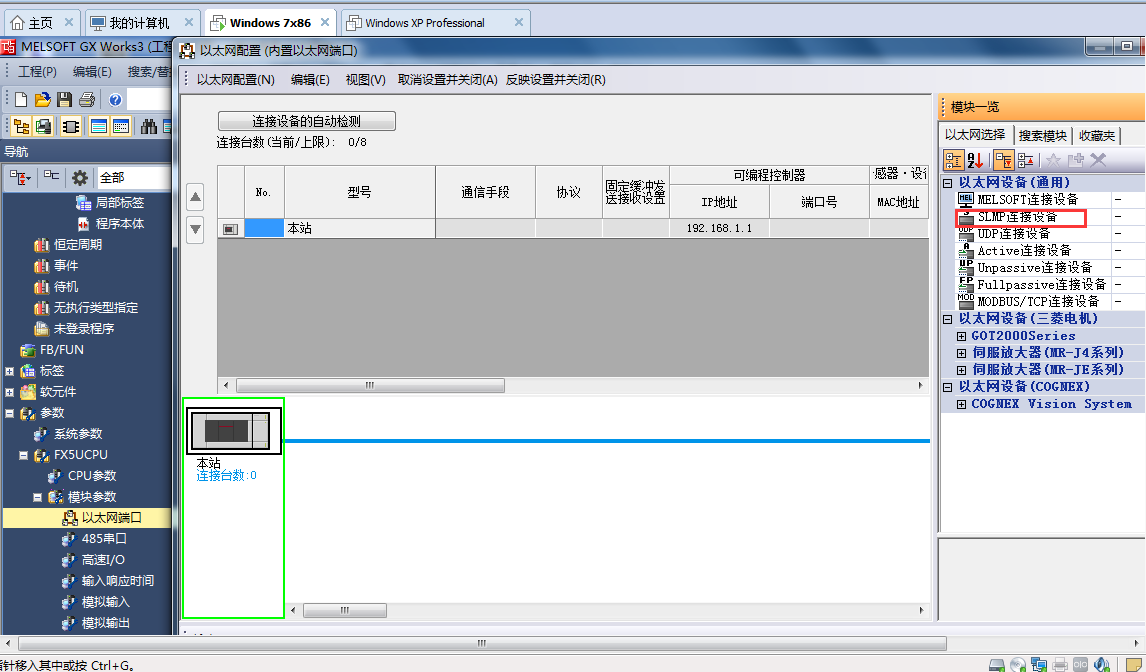Click the grey X delete icon in module list
The image size is (1146, 672).
pos(1098,160)
